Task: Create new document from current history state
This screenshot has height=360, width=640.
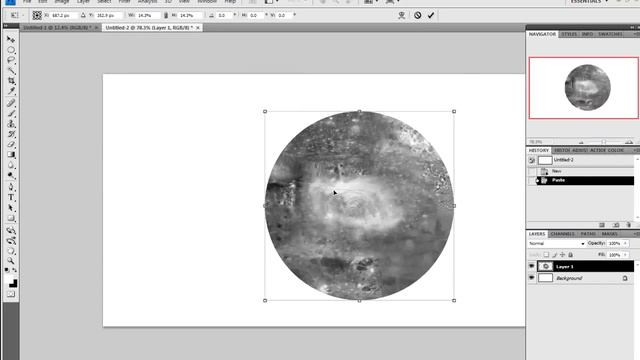Action: point(602,225)
